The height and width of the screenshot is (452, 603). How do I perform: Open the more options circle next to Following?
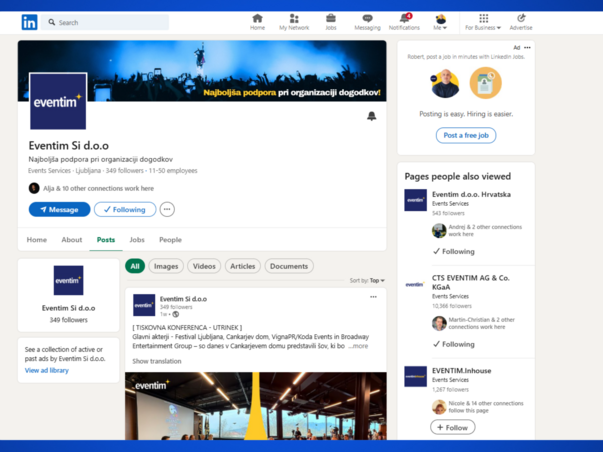pos(167,209)
